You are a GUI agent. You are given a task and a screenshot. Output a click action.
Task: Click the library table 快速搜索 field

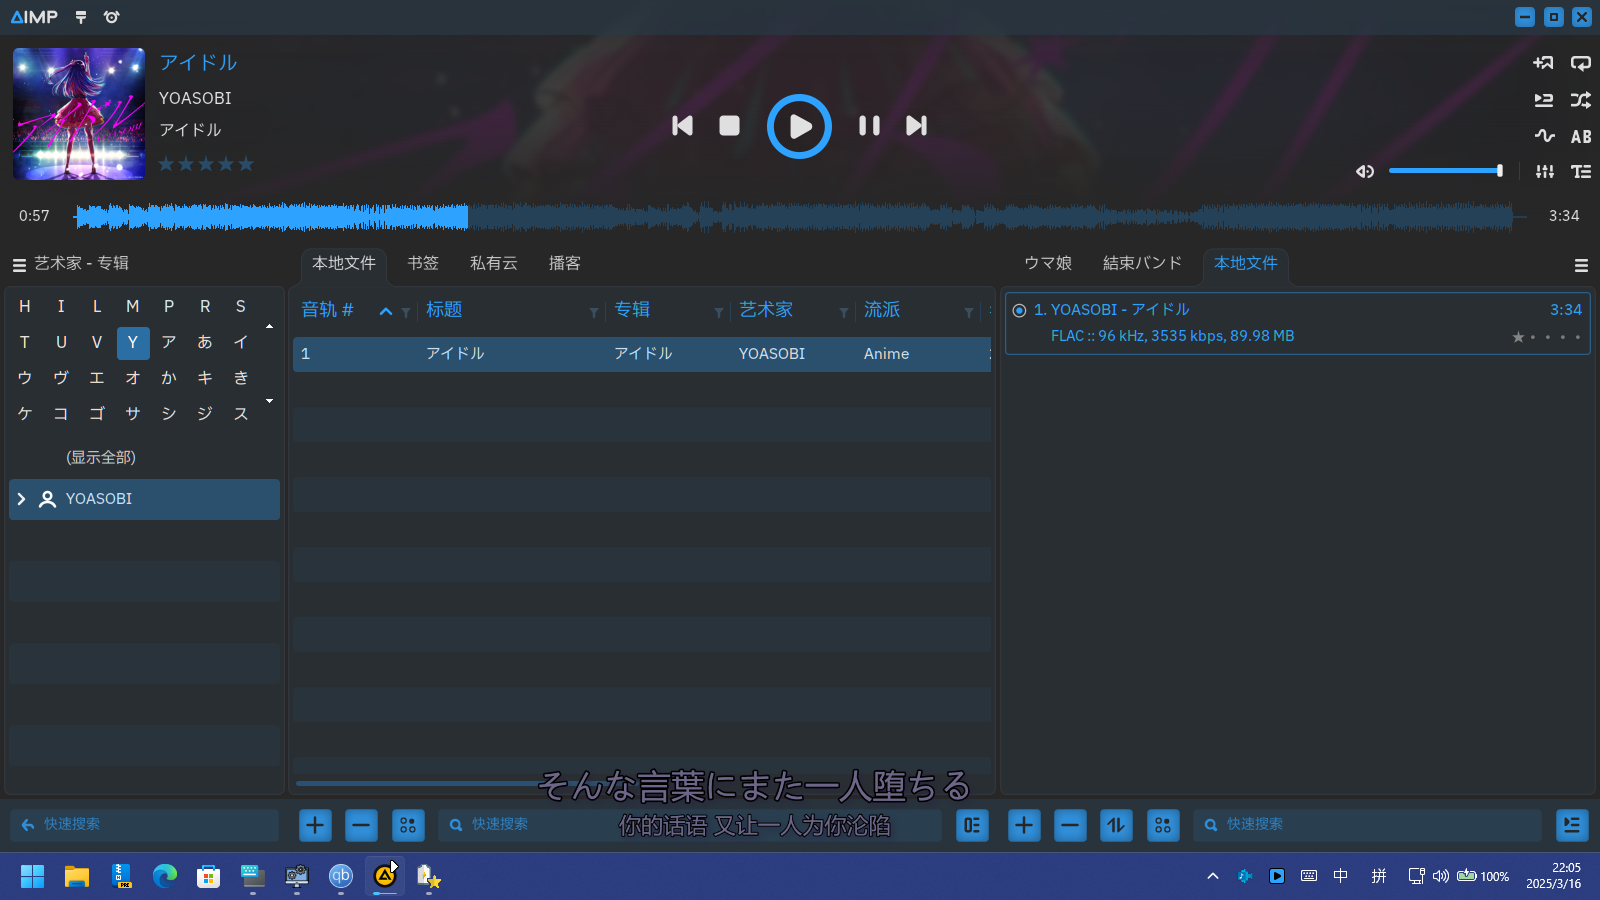point(690,825)
